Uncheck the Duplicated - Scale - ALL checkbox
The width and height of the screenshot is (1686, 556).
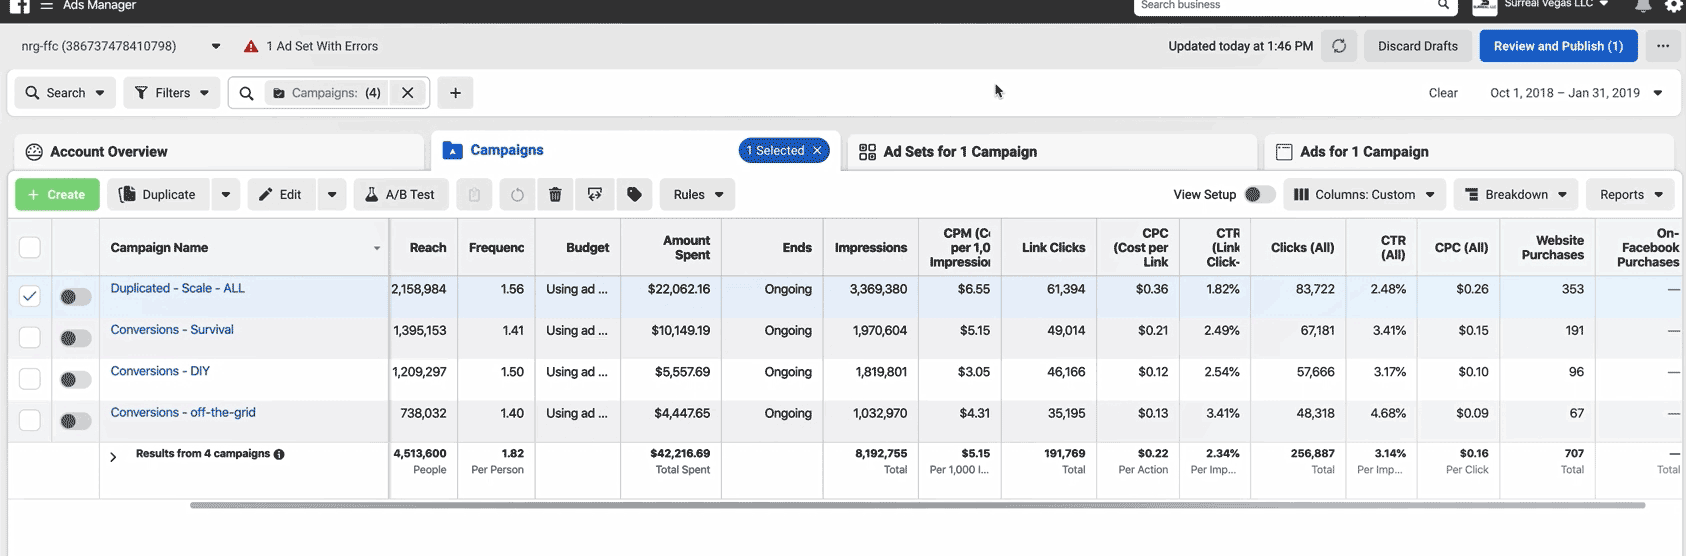(30, 296)
